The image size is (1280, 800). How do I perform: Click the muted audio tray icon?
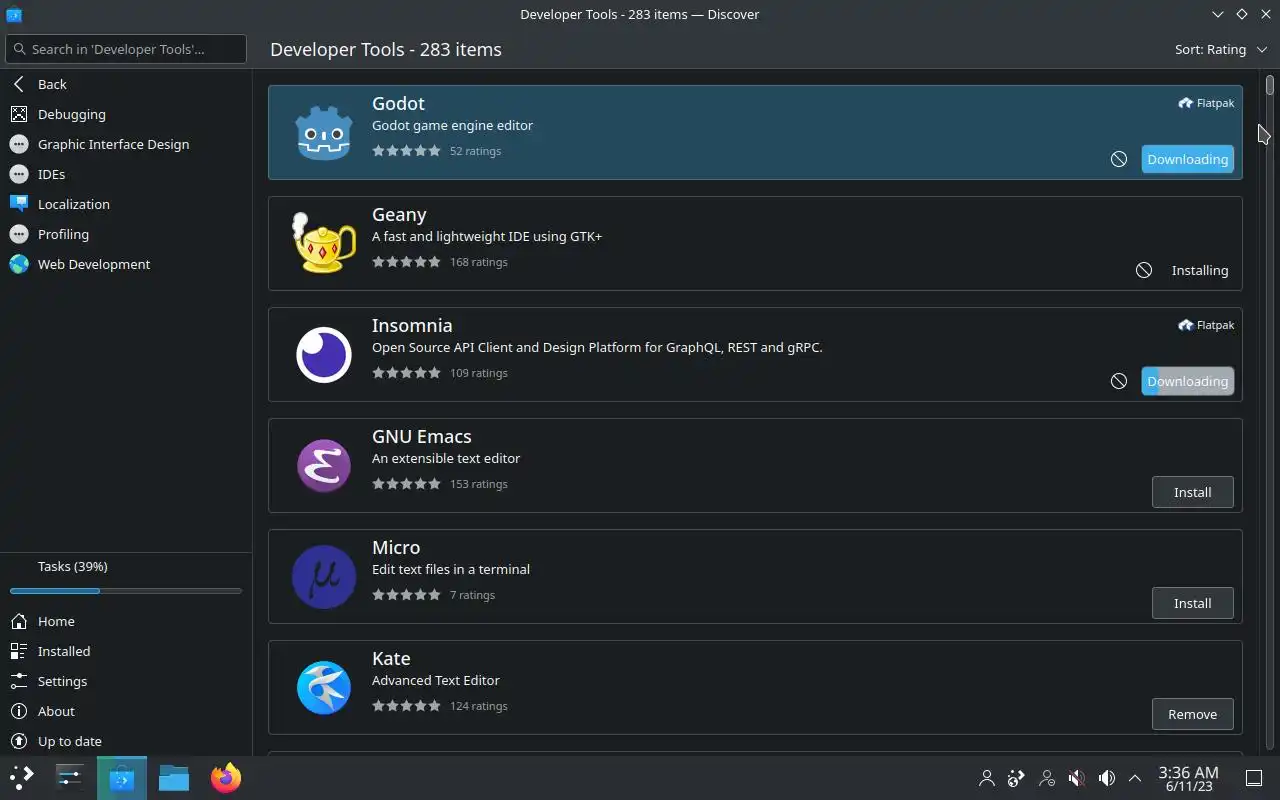pyautogui.click(x=1076, y=777)
